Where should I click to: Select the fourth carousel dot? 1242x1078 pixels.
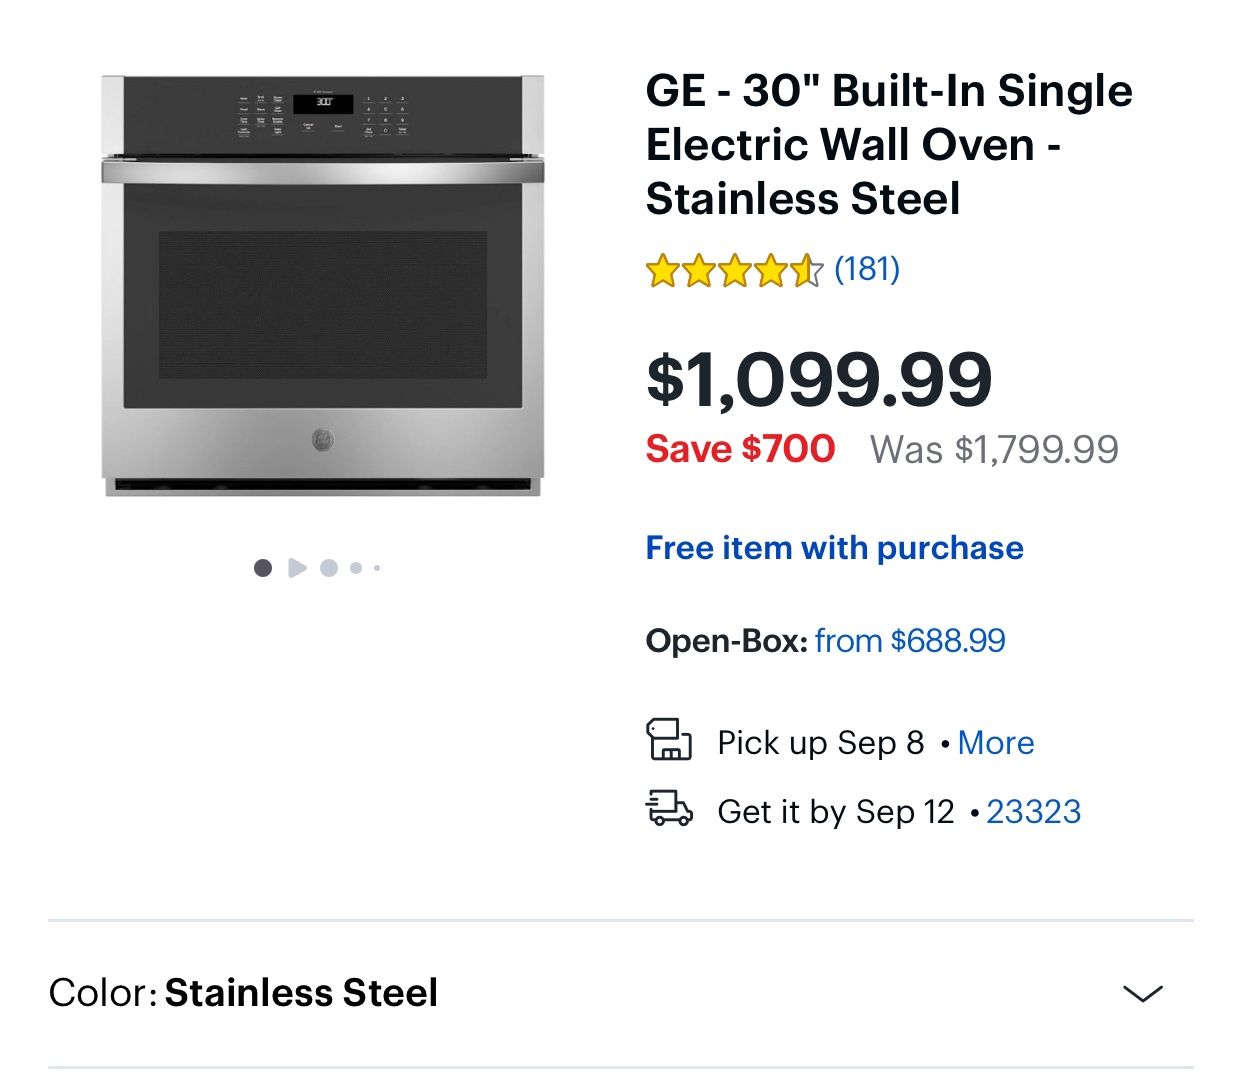356,567
